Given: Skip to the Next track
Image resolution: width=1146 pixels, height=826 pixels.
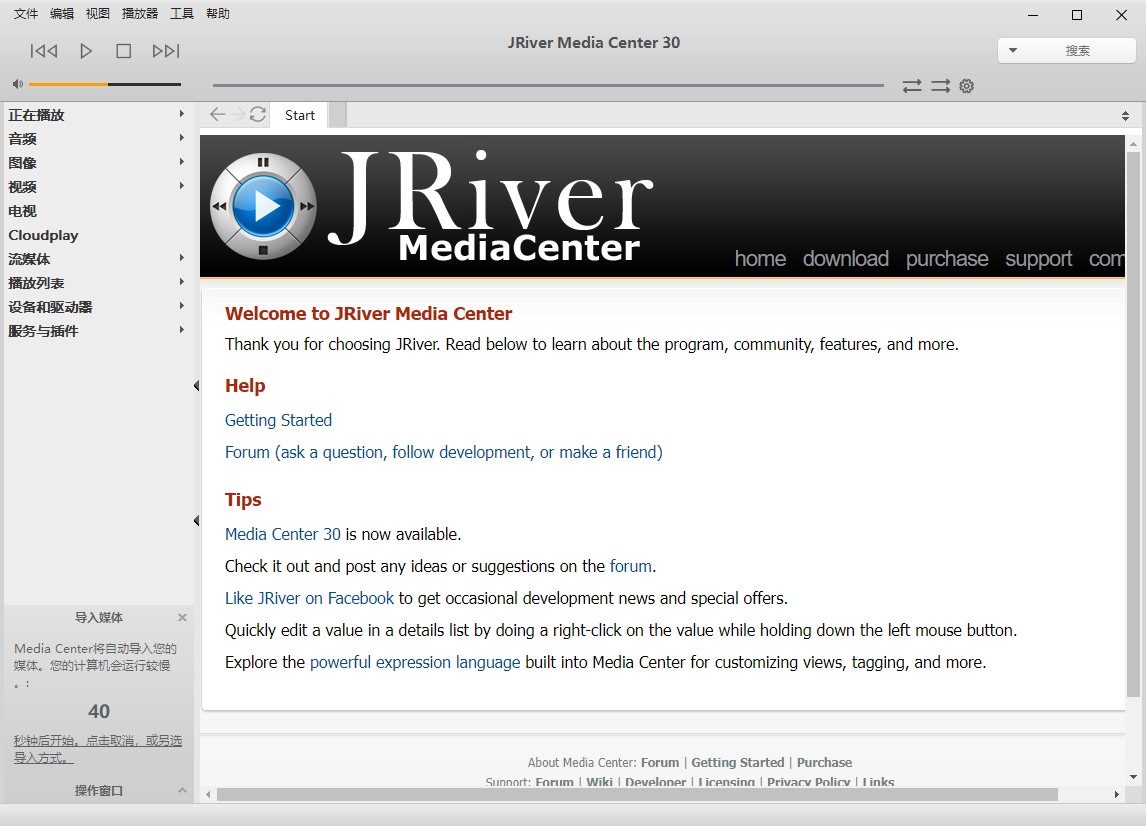Looking at the screenshot, I should (x=166, y=51).
